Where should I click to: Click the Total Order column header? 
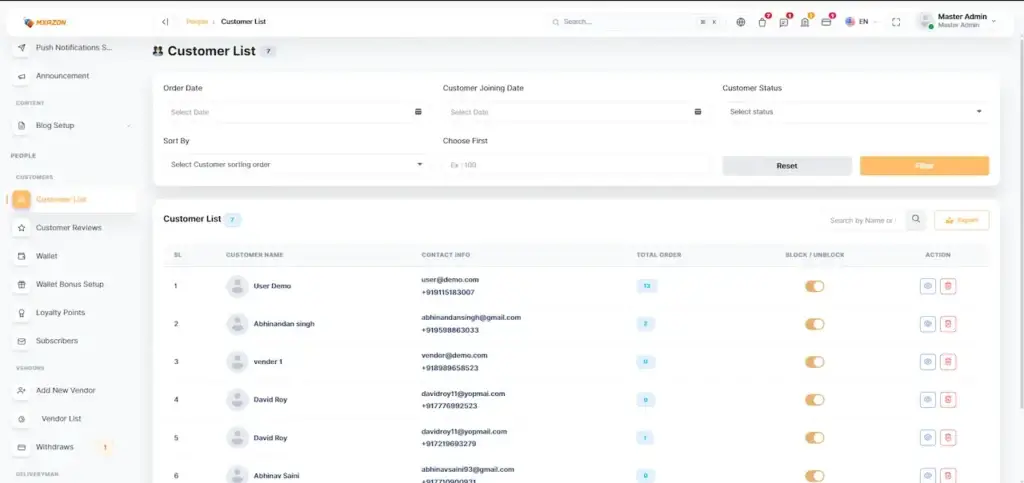[659, 255]
